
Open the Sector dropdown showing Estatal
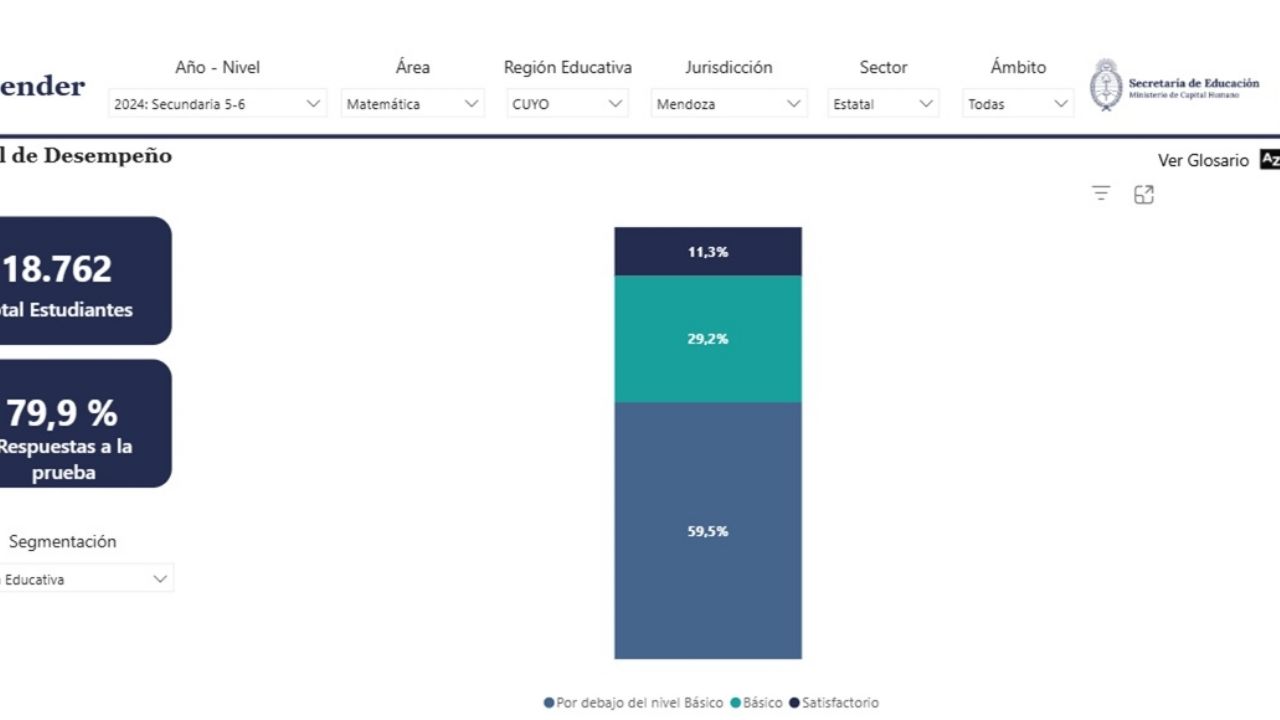coord(883,104)
